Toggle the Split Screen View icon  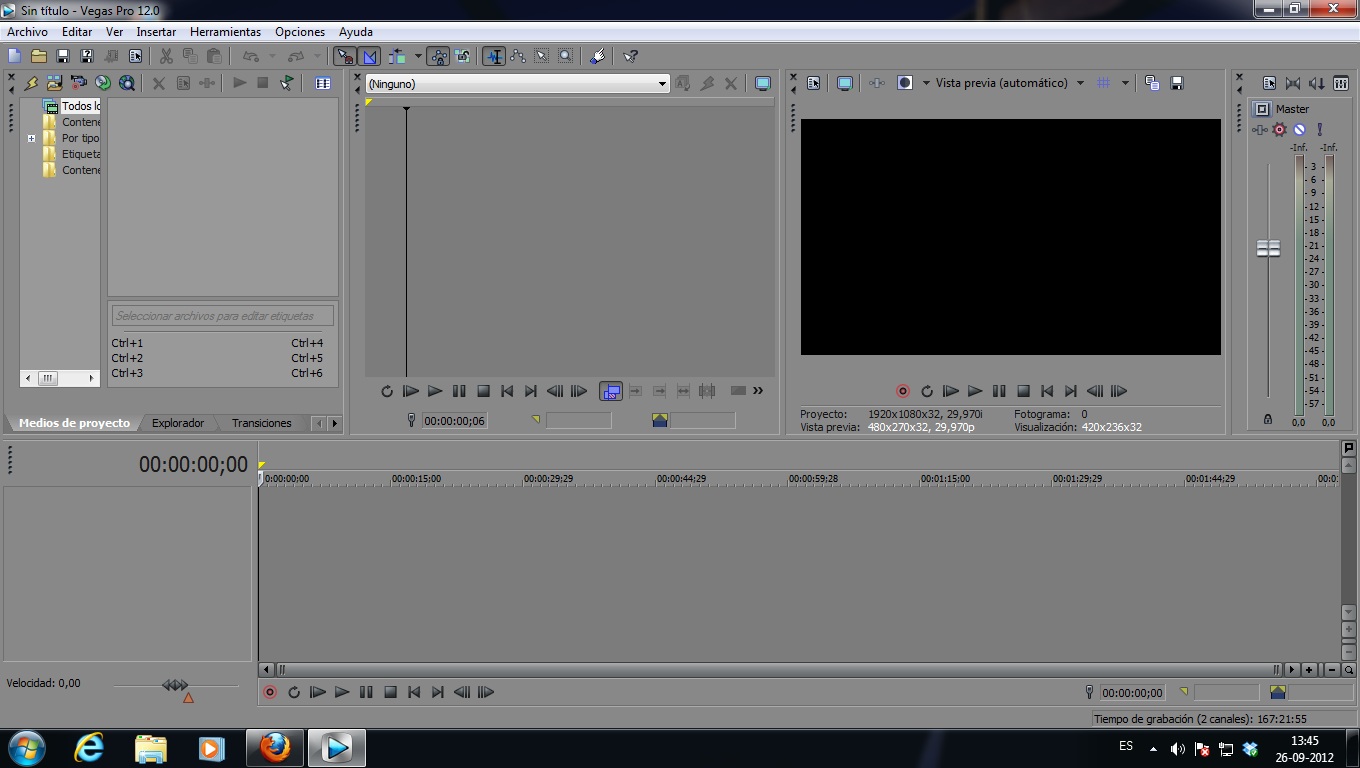click(x=905, y=83)
